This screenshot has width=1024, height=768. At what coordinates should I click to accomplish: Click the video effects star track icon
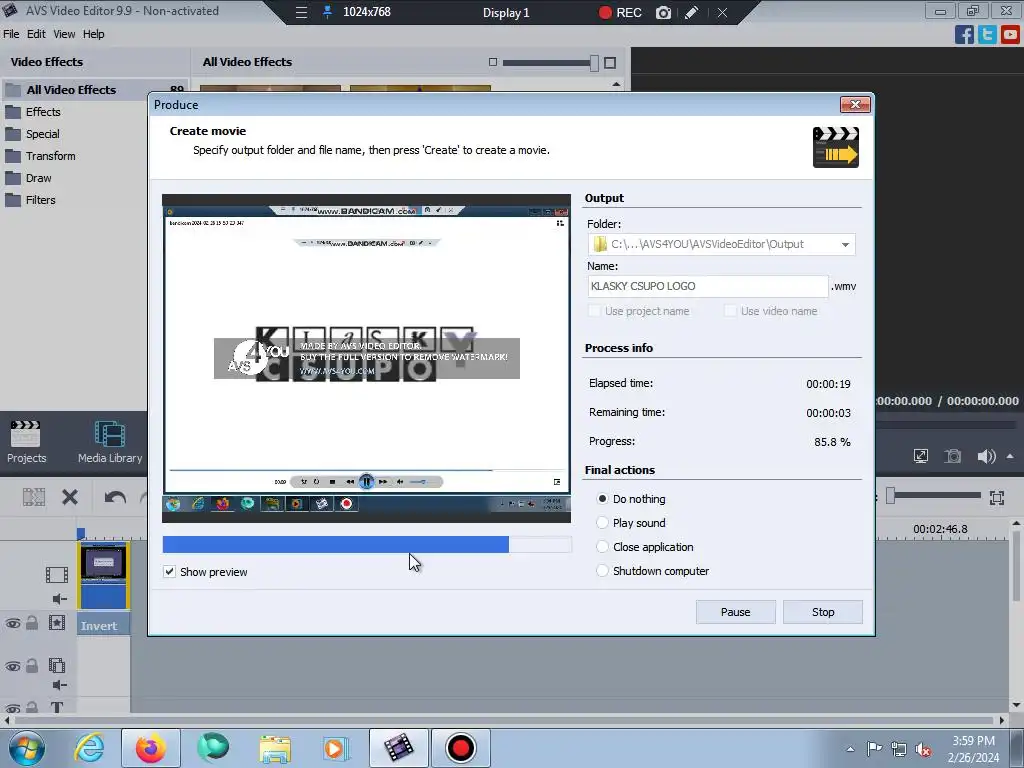click(x=57, y=623)
